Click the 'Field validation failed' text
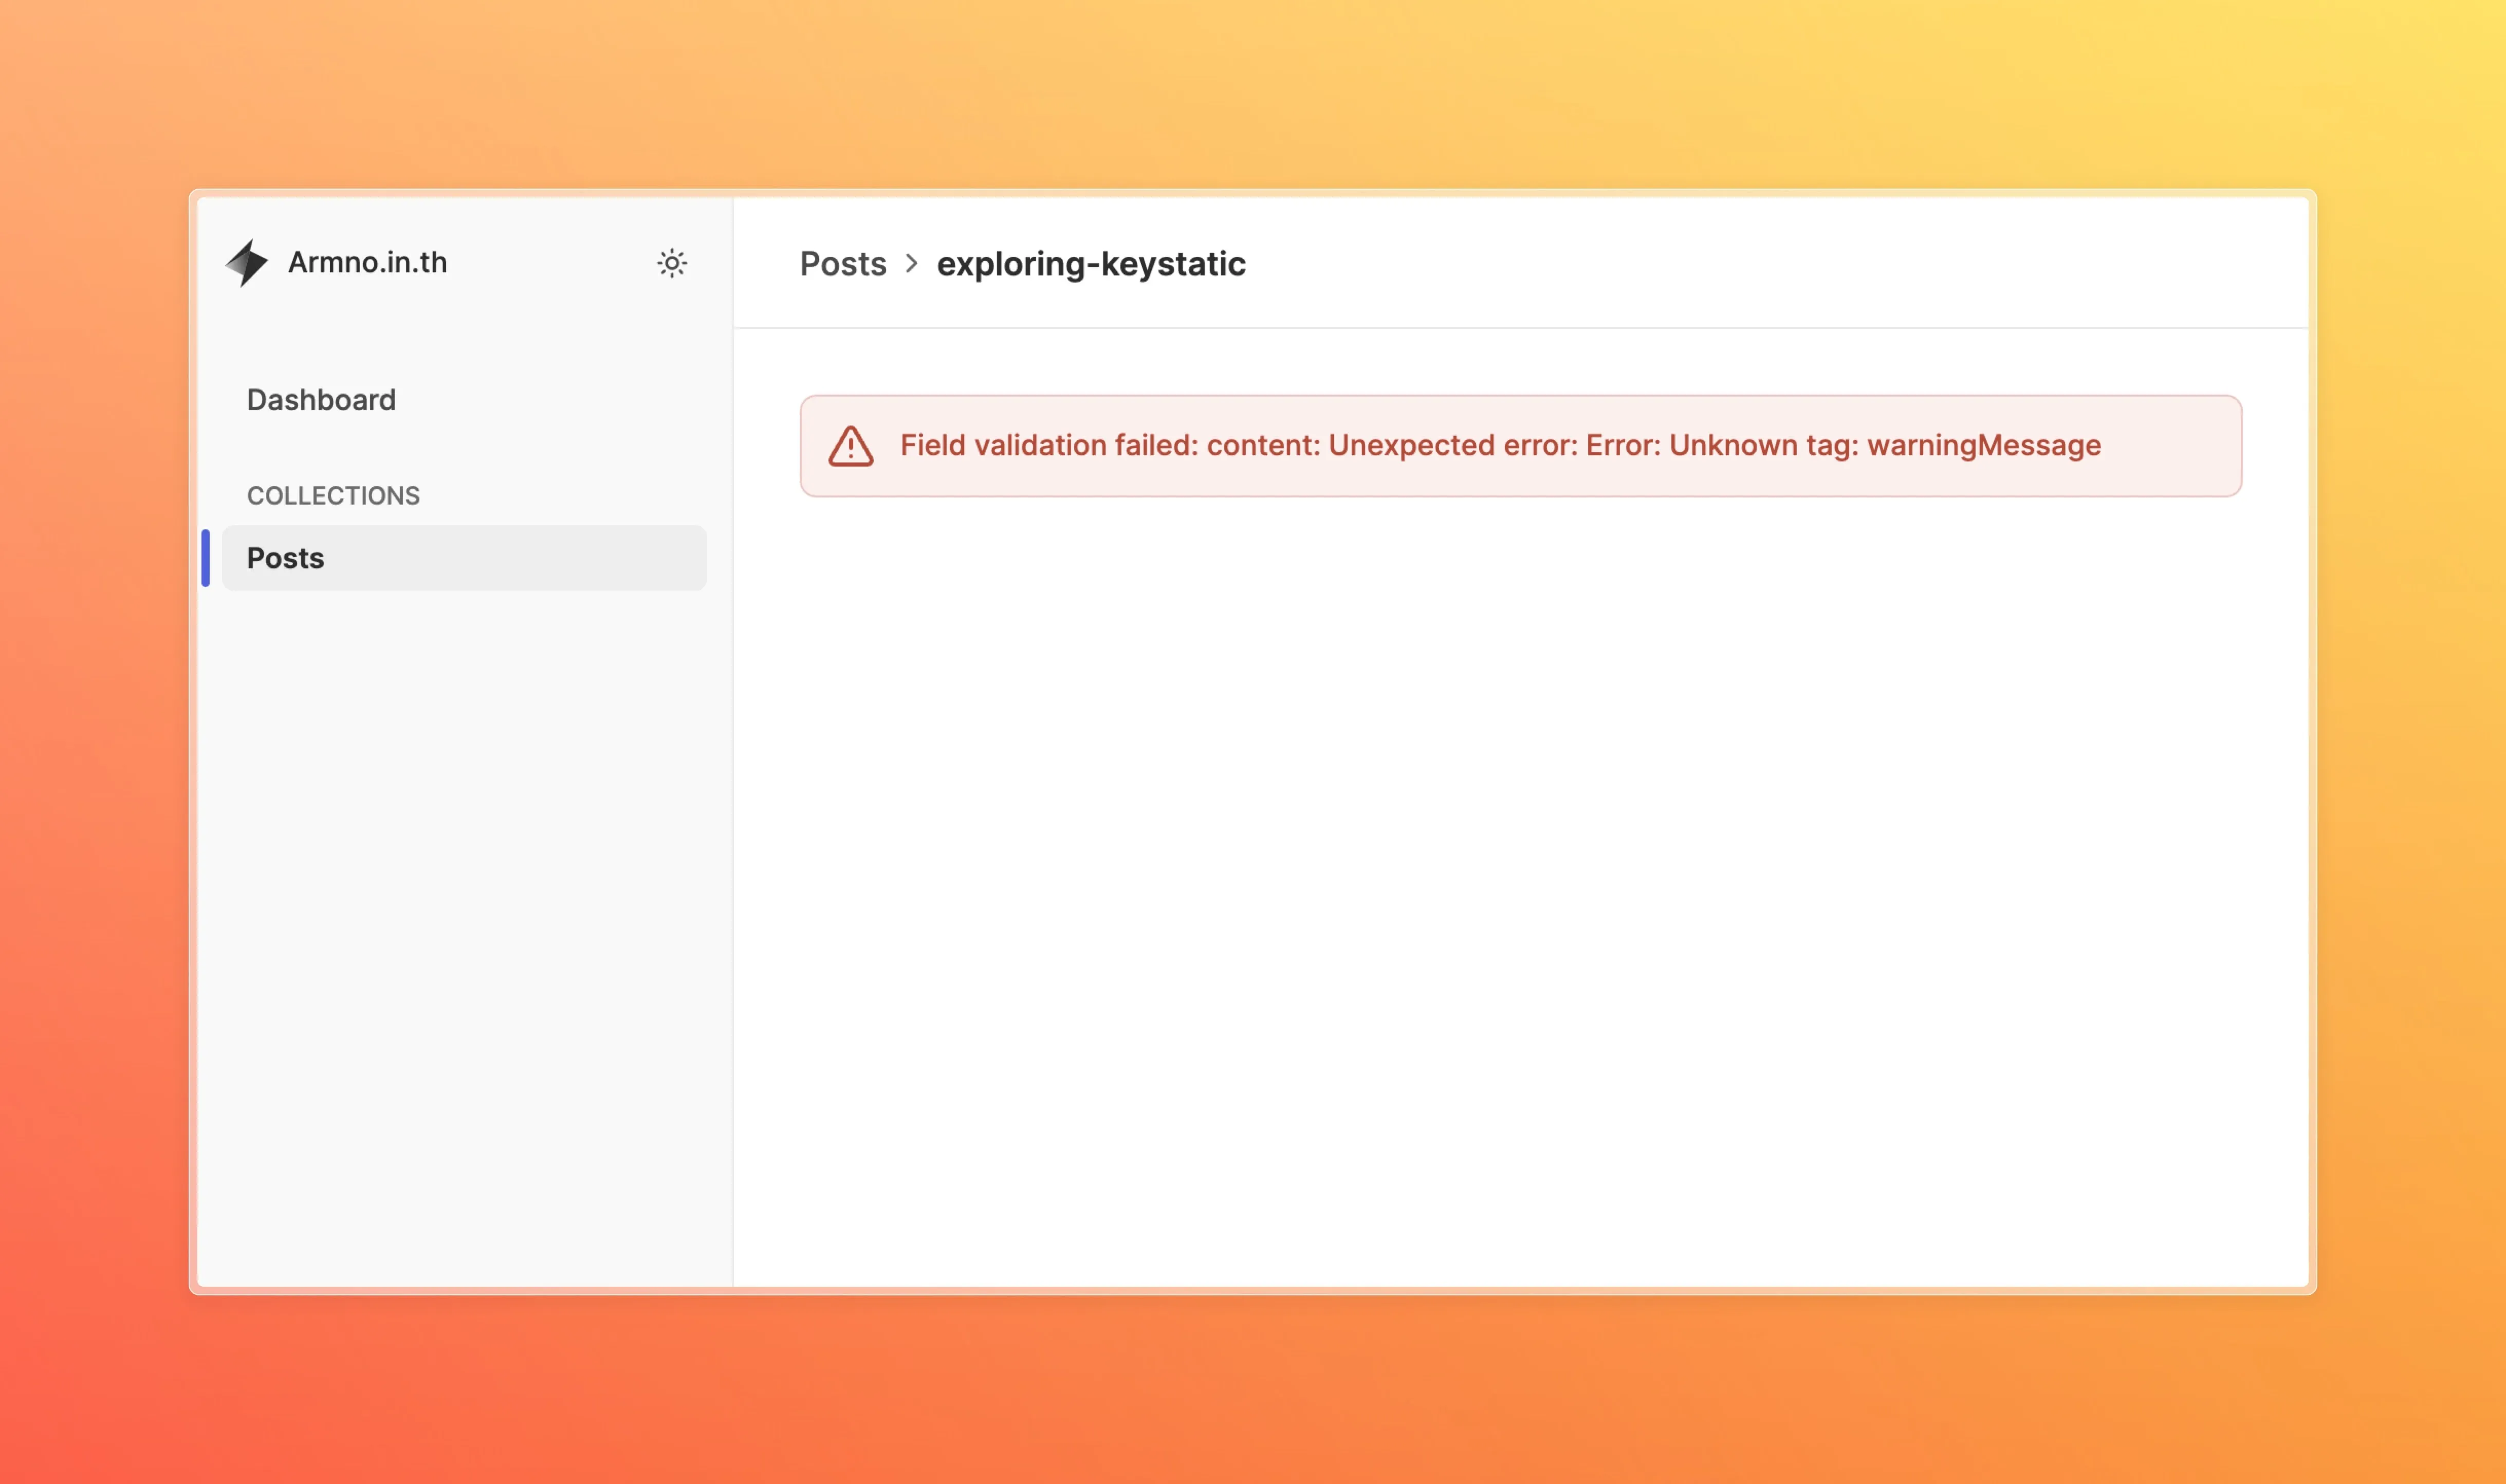 [x=1048, y=445]
